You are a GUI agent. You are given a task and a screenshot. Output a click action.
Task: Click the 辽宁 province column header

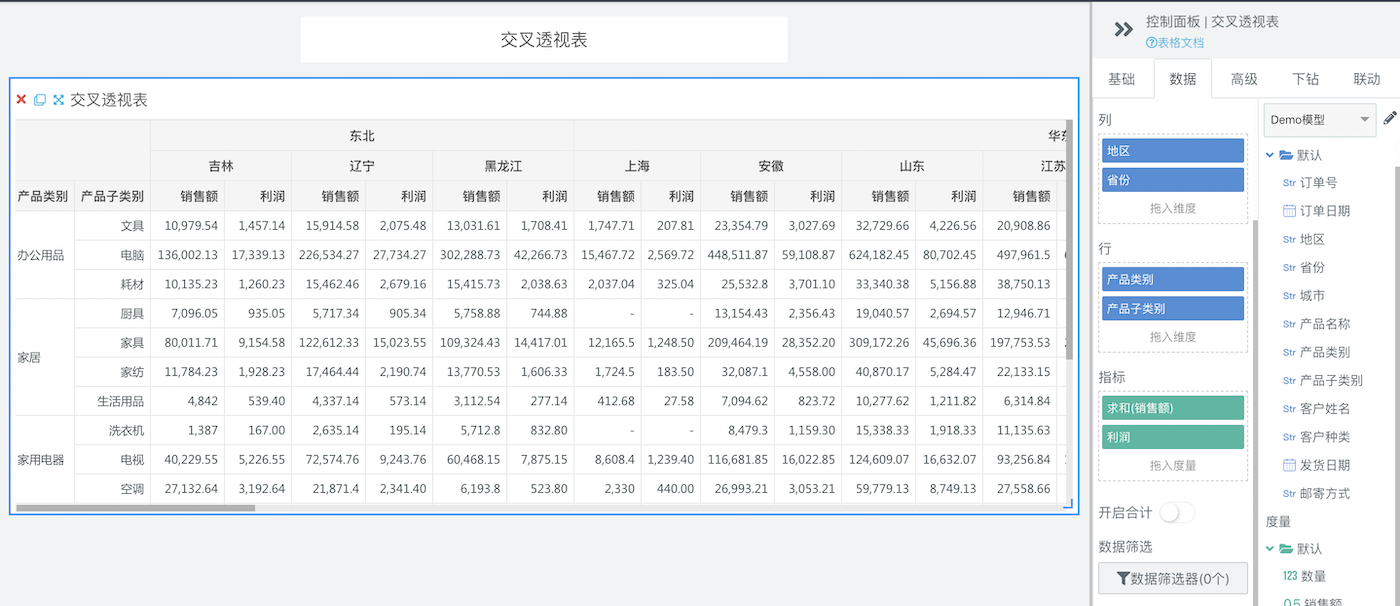coord(362,166)
